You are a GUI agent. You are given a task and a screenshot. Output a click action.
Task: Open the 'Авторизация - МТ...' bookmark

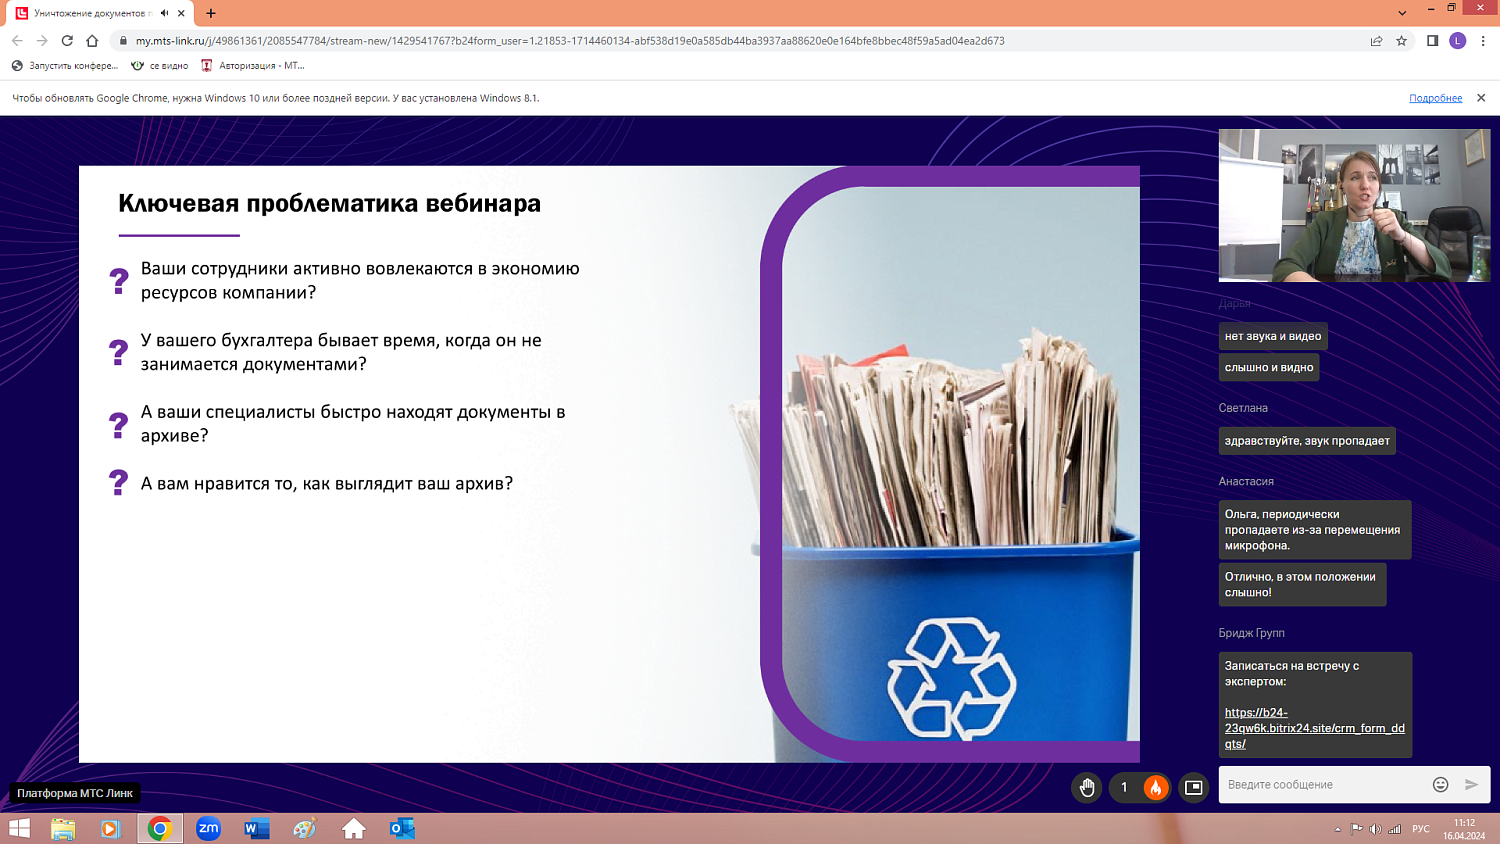[253, 66]
